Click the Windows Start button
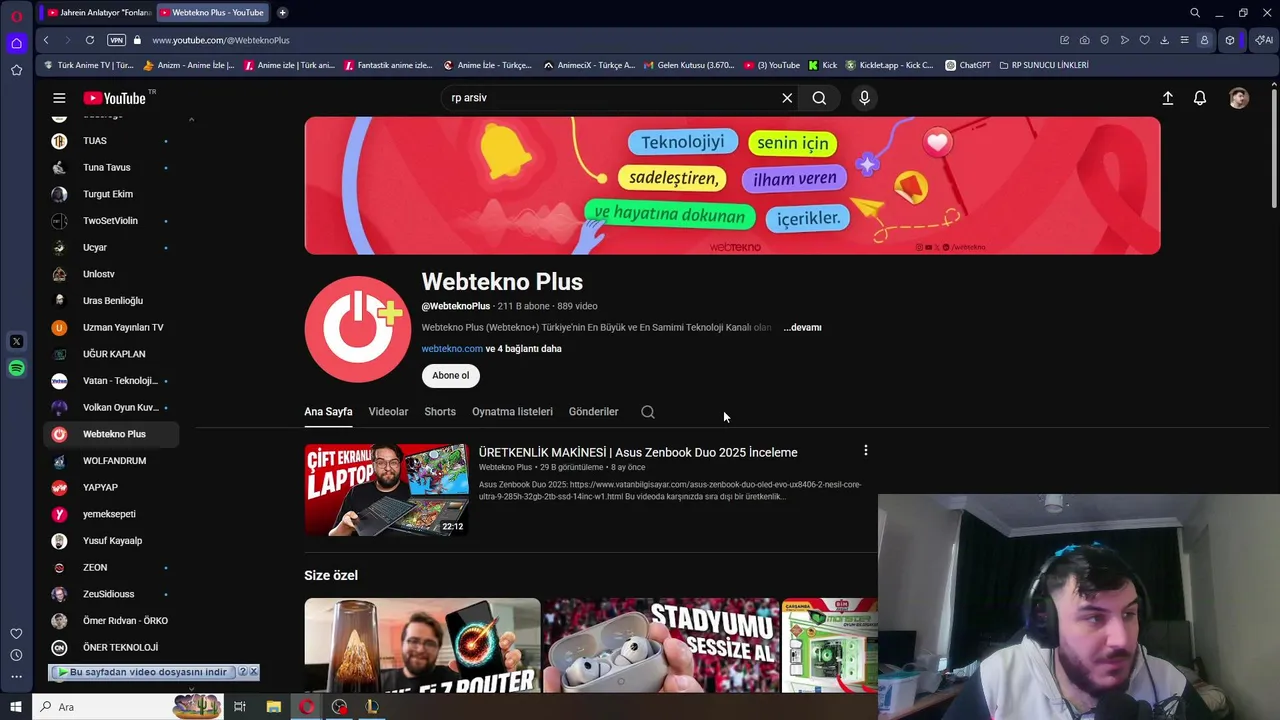1280x720 pixels. (16, 707)
